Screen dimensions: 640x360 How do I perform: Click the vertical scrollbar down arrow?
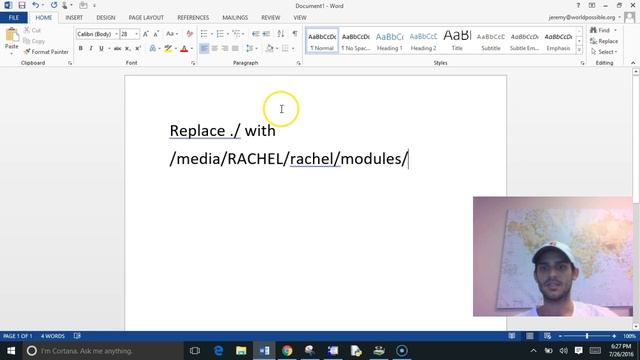tap(636, 326)
